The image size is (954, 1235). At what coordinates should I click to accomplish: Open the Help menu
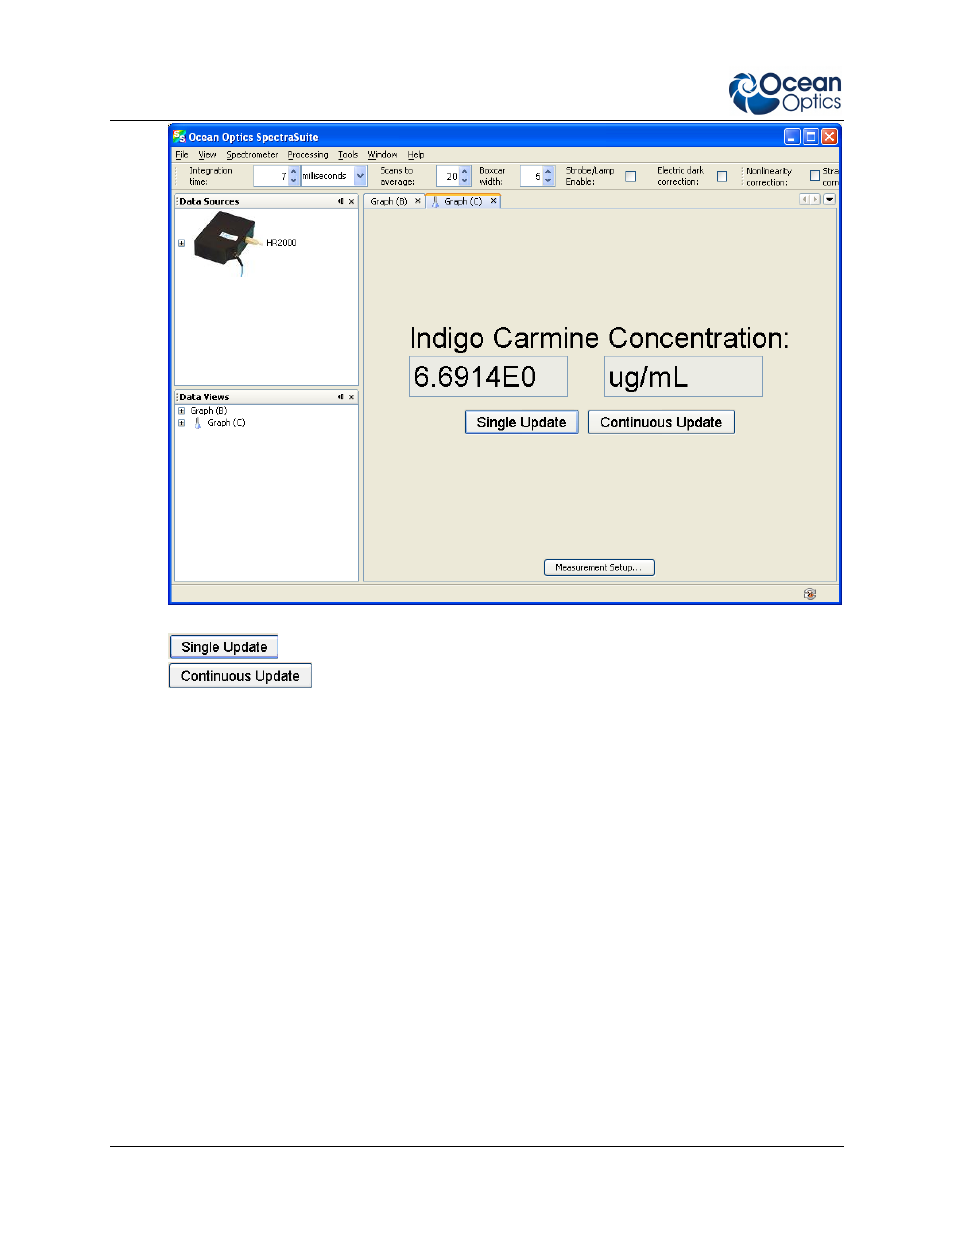pyautogui.click(x=416, y=155)
